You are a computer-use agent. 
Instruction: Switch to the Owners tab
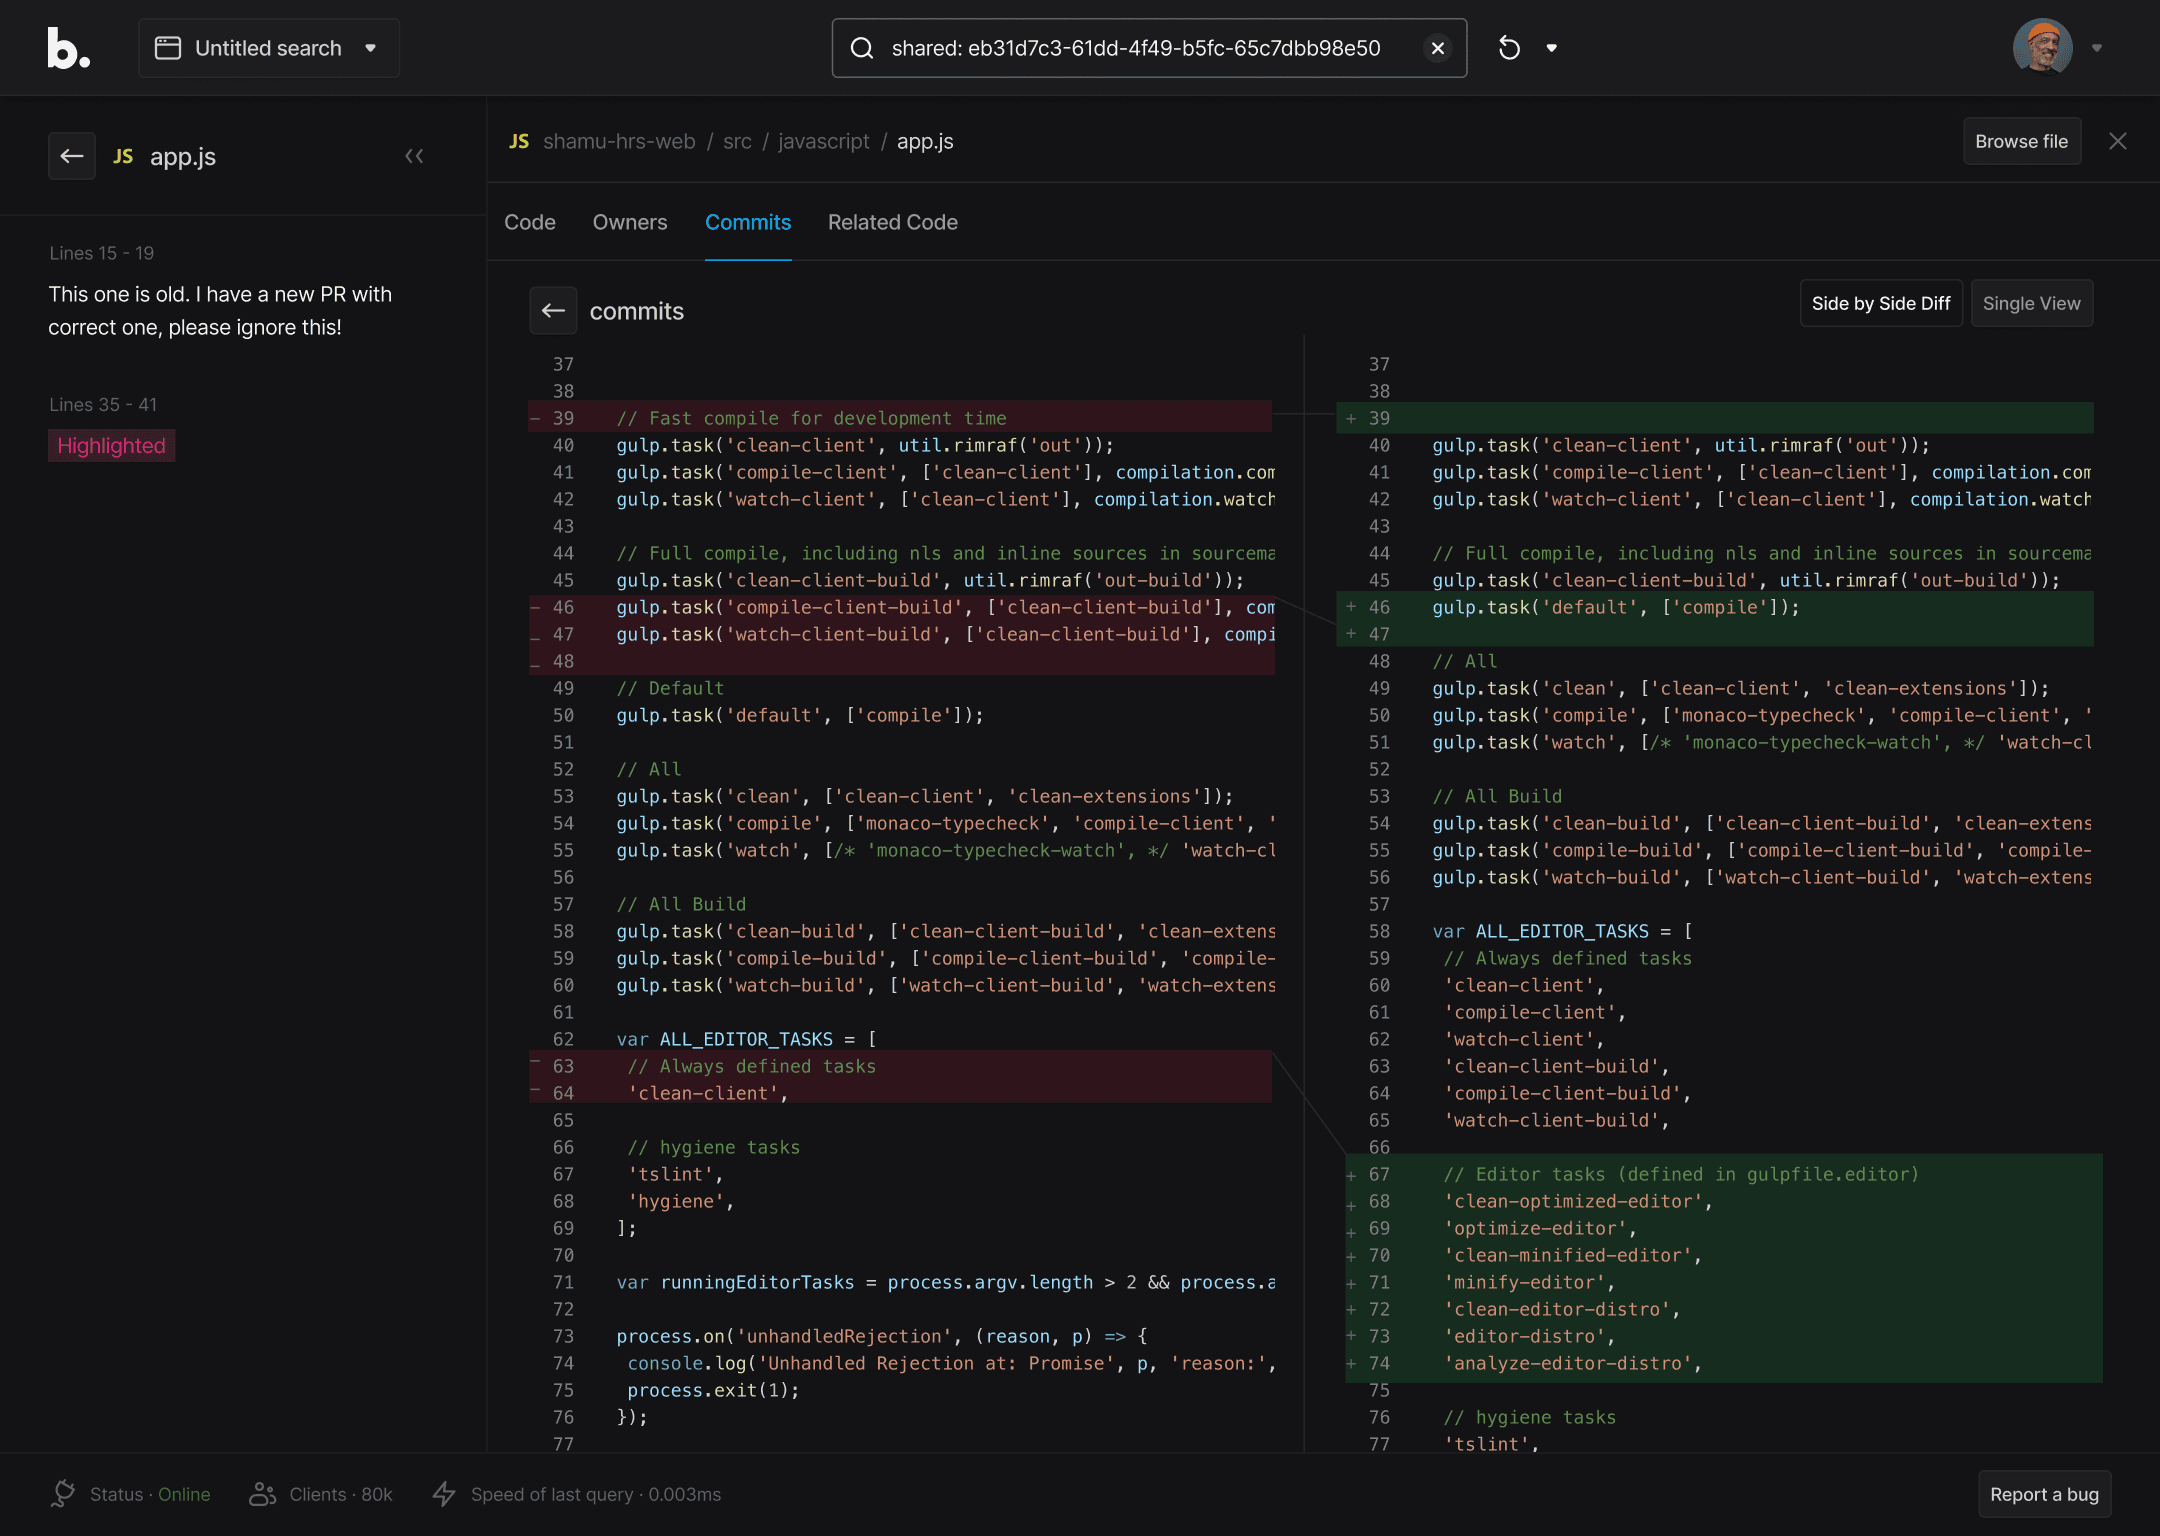tap(630, 223)
